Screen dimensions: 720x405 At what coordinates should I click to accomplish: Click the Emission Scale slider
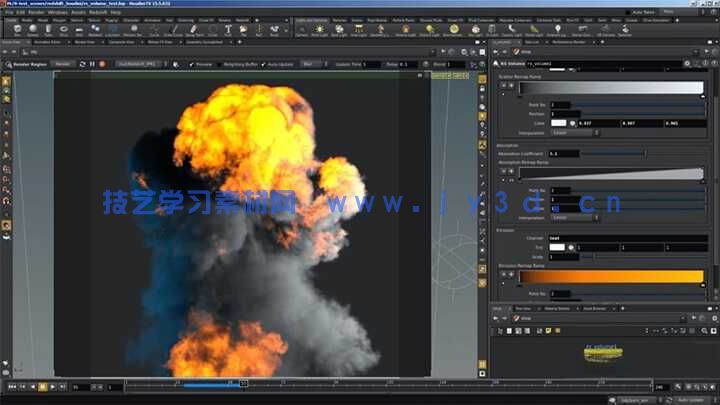(x=643, y=257)
